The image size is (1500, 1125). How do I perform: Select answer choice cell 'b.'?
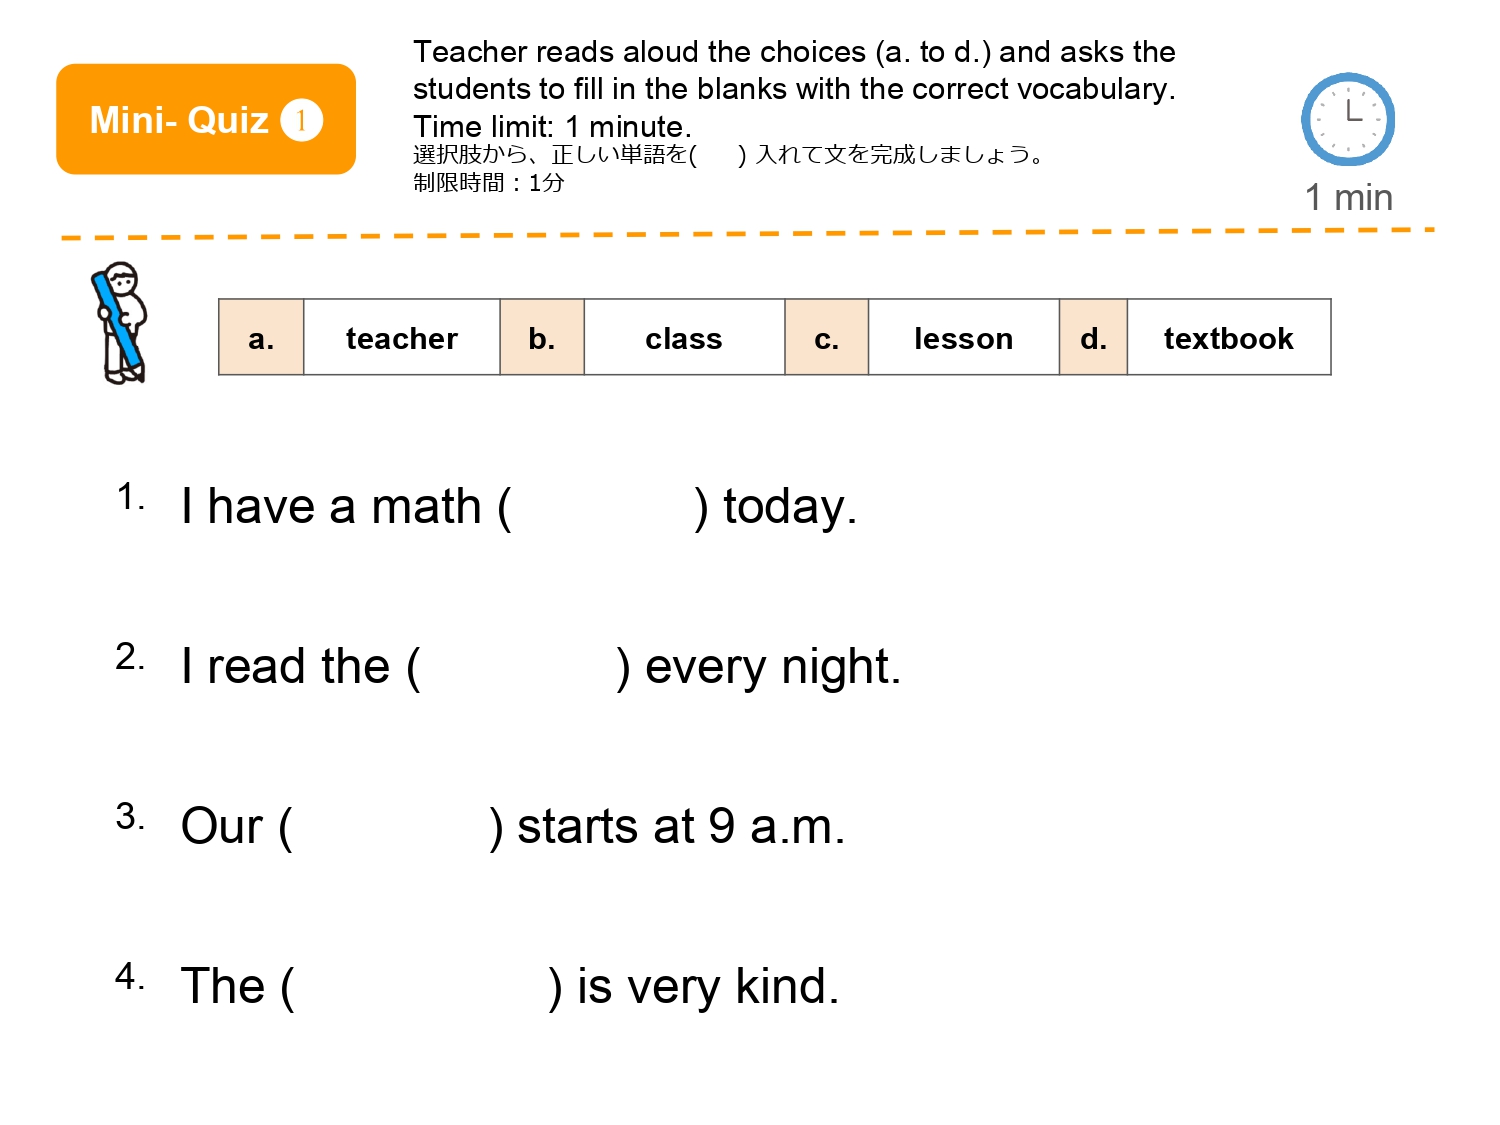coord(542,338)
